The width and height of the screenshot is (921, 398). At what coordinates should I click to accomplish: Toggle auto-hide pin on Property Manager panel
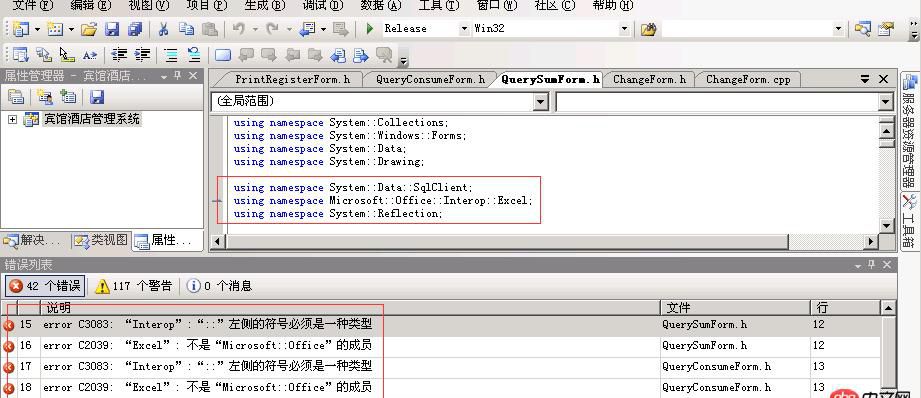(x=178, y=76)
